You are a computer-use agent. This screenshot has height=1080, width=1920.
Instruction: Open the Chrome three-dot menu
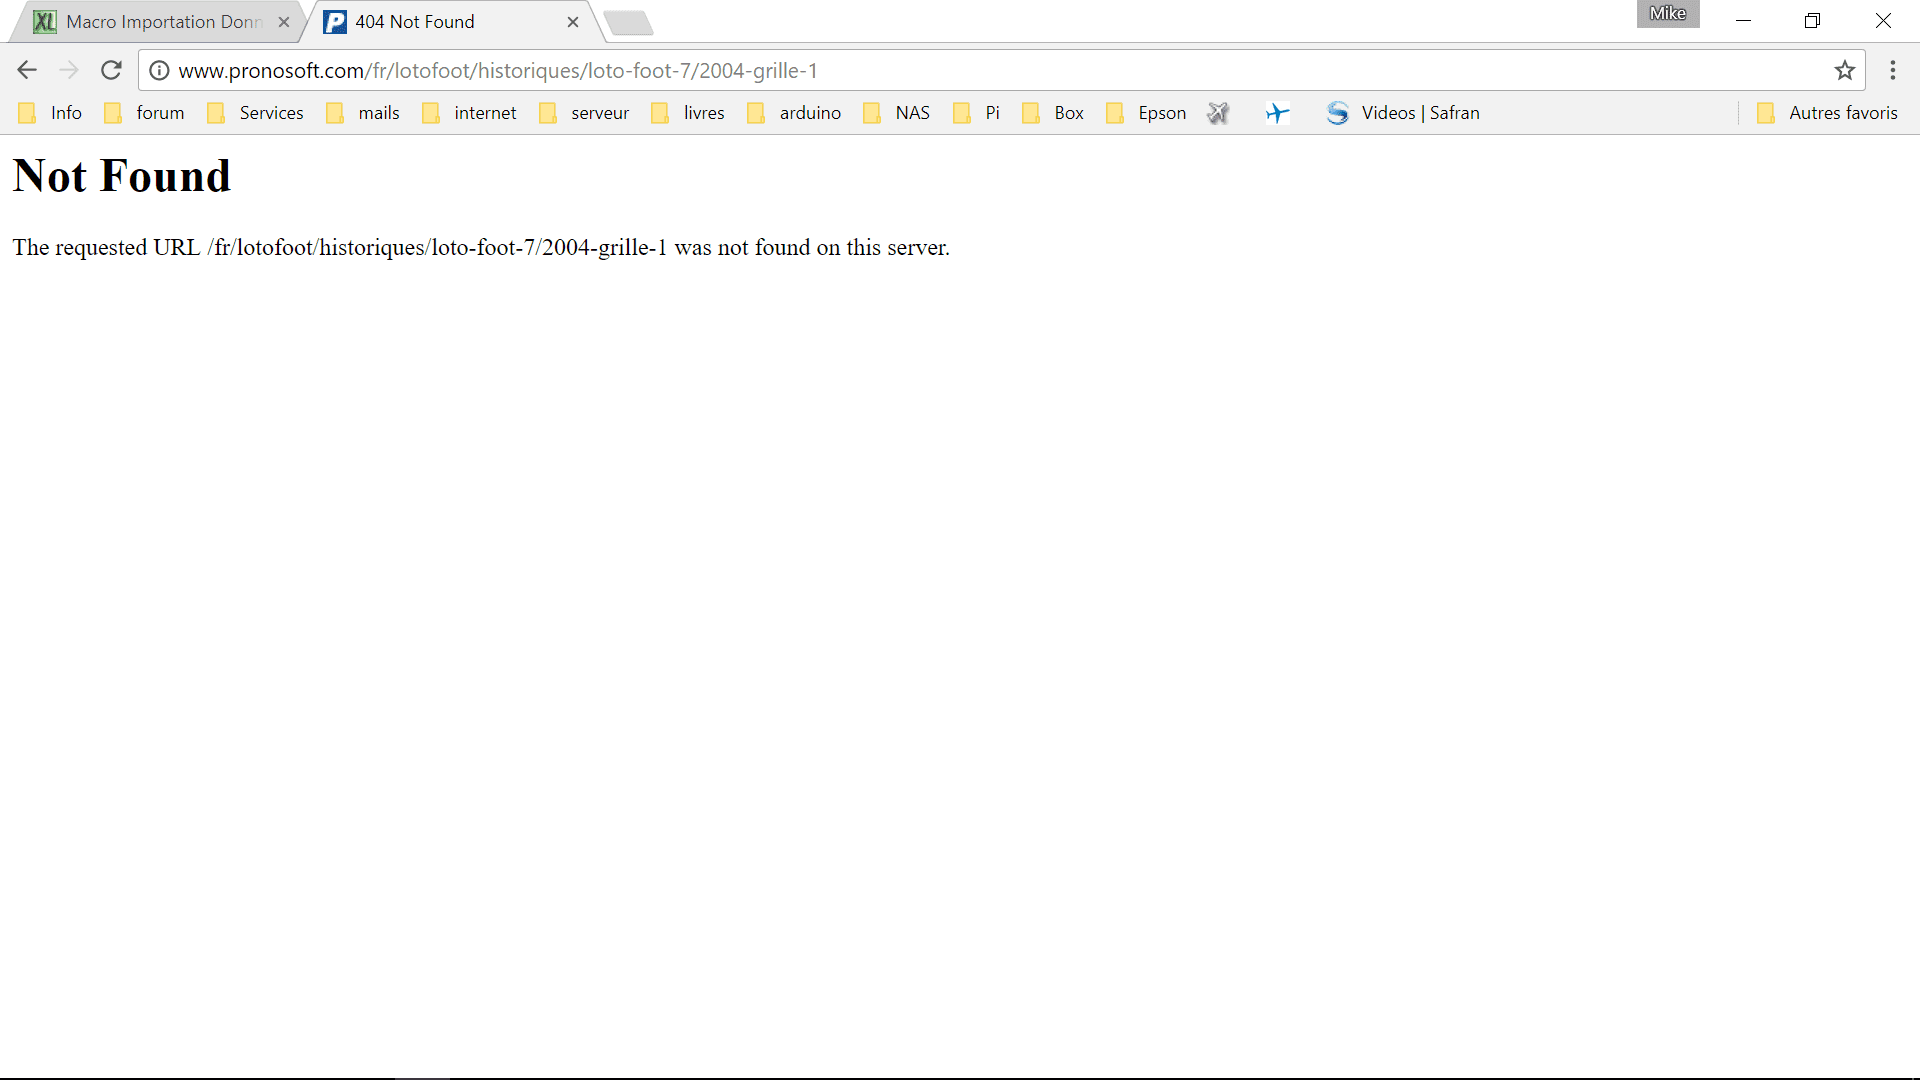(1892, 70)
